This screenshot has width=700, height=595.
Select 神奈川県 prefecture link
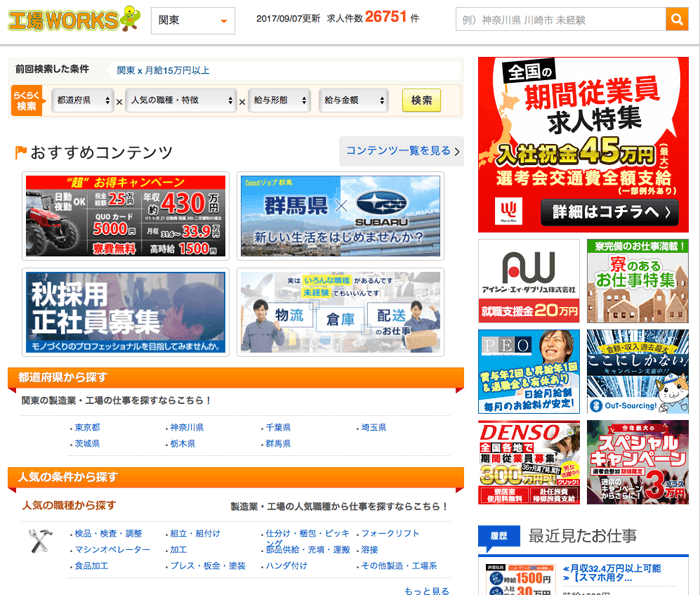[187, 428]
